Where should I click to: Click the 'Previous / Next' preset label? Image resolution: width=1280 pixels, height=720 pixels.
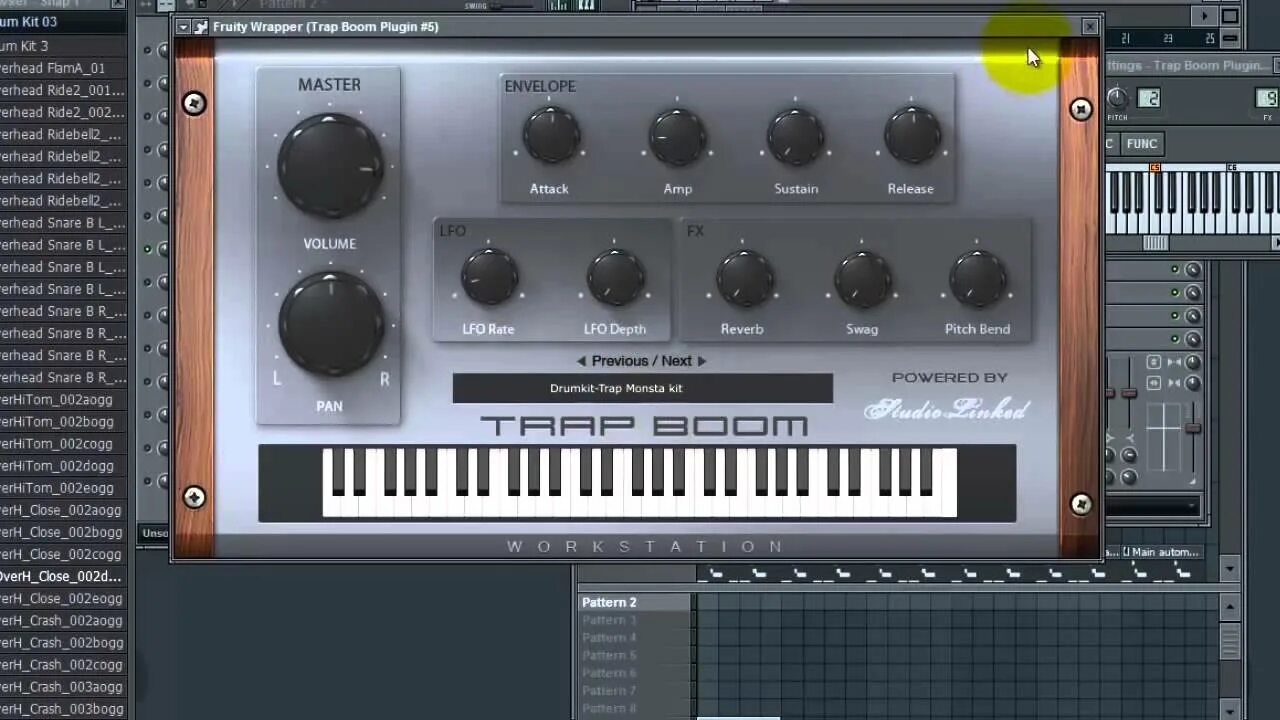coord(641,361)
